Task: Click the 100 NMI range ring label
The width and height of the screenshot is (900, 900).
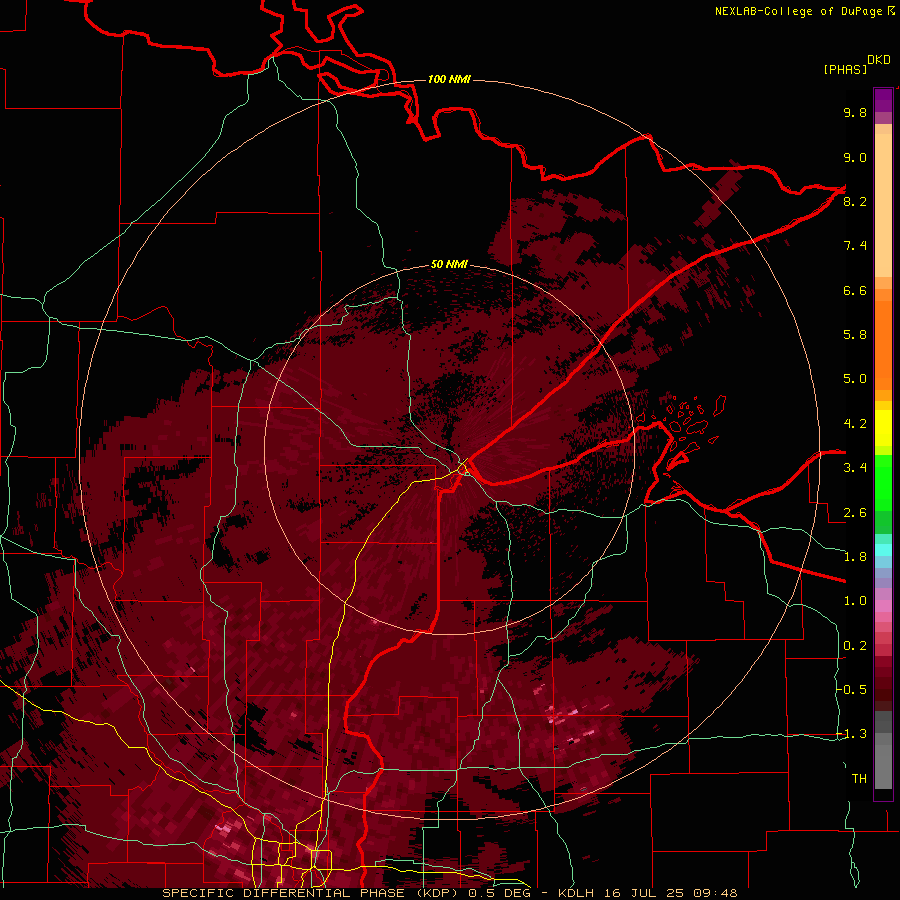Action: pos(449,79)
